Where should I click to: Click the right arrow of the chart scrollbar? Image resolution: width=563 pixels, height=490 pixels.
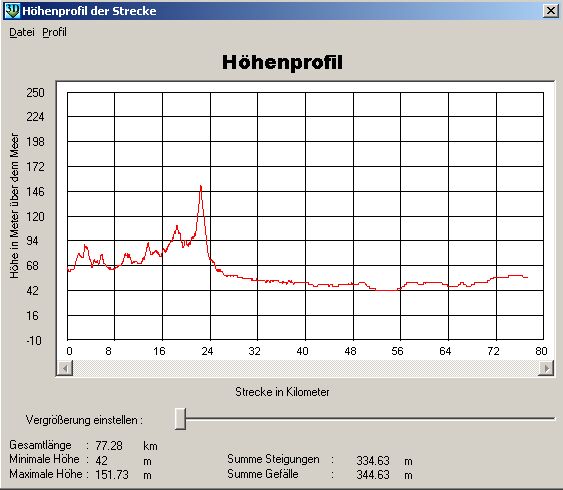click(x=546, y=368)
